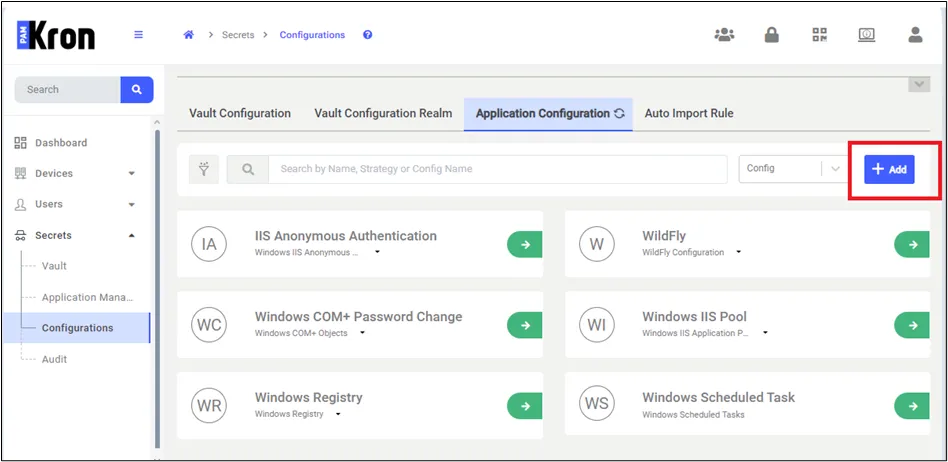This screenshot has height=462, width=948.
Task: Click the Search by Name input field
Action: point(497,169)
